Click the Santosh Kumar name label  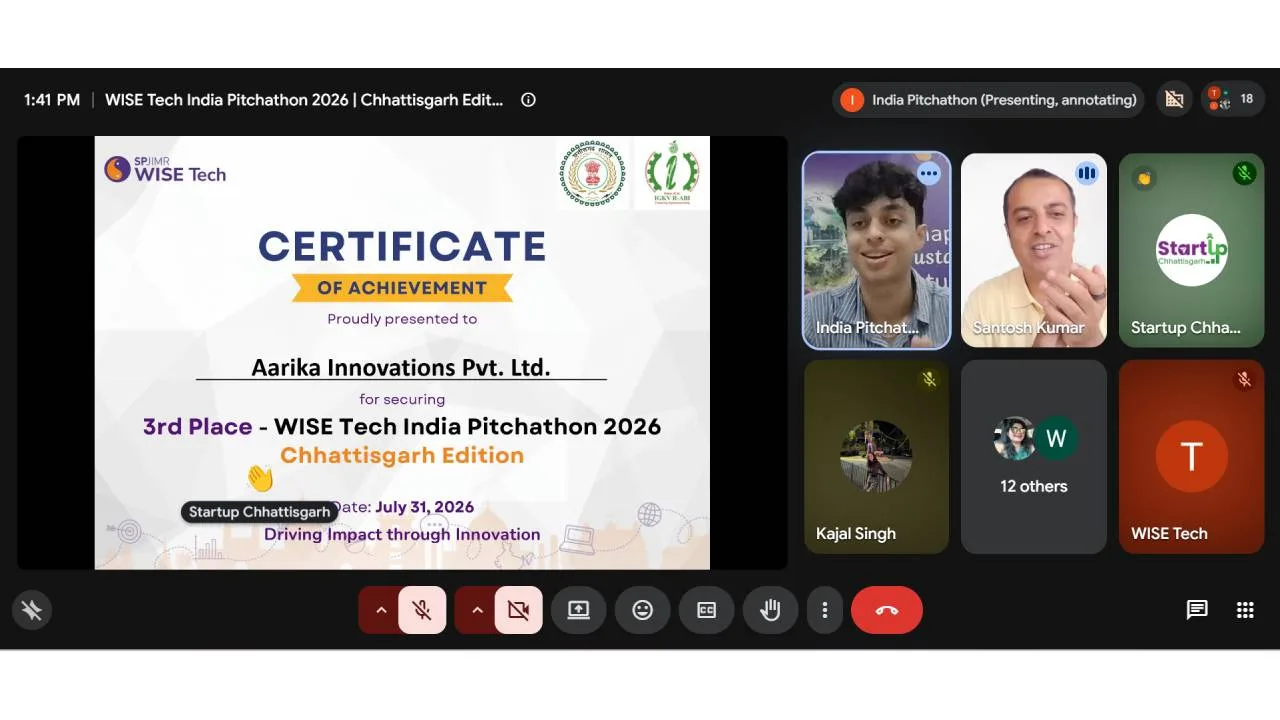coord(1028,327)
